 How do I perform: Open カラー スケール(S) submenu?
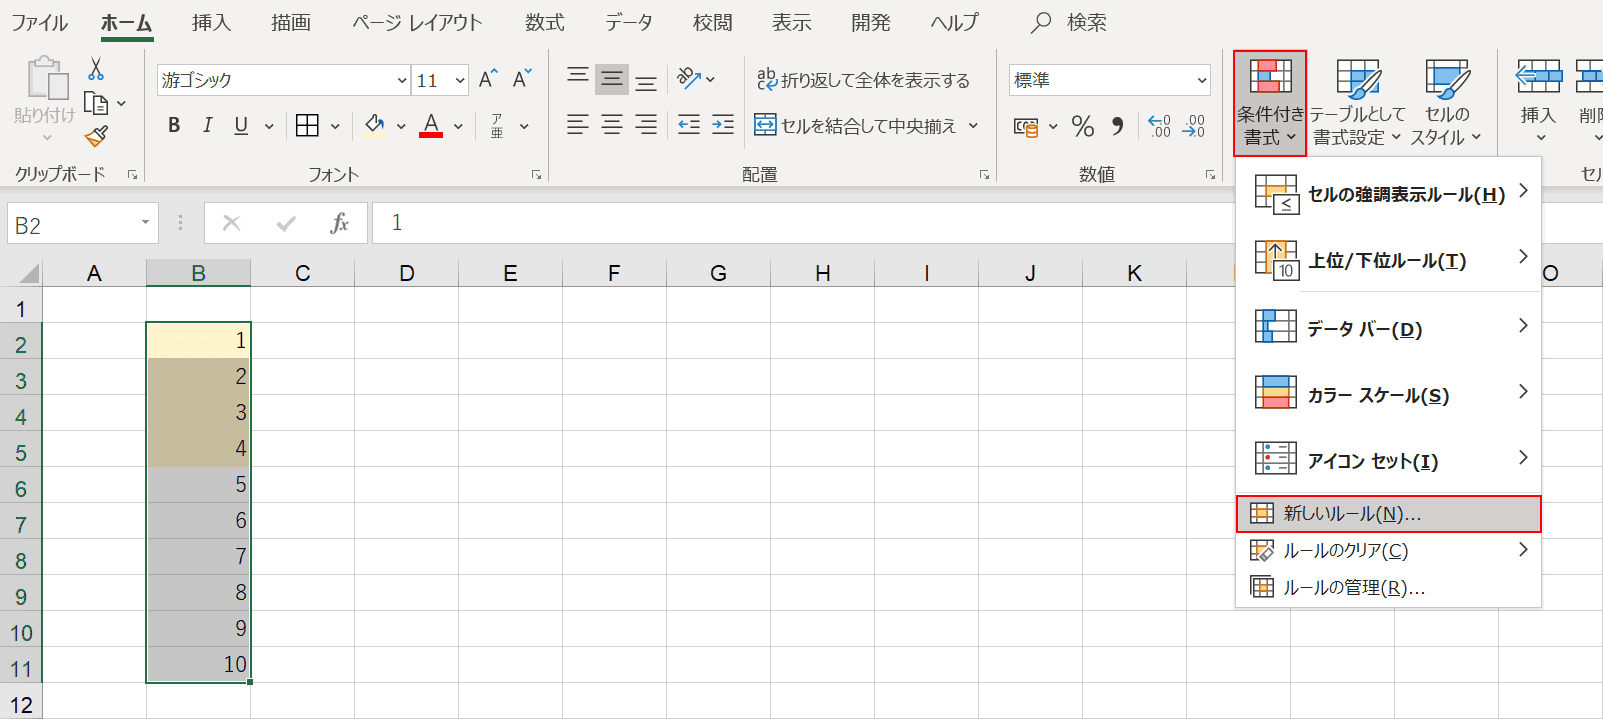tap(1389, 394)
